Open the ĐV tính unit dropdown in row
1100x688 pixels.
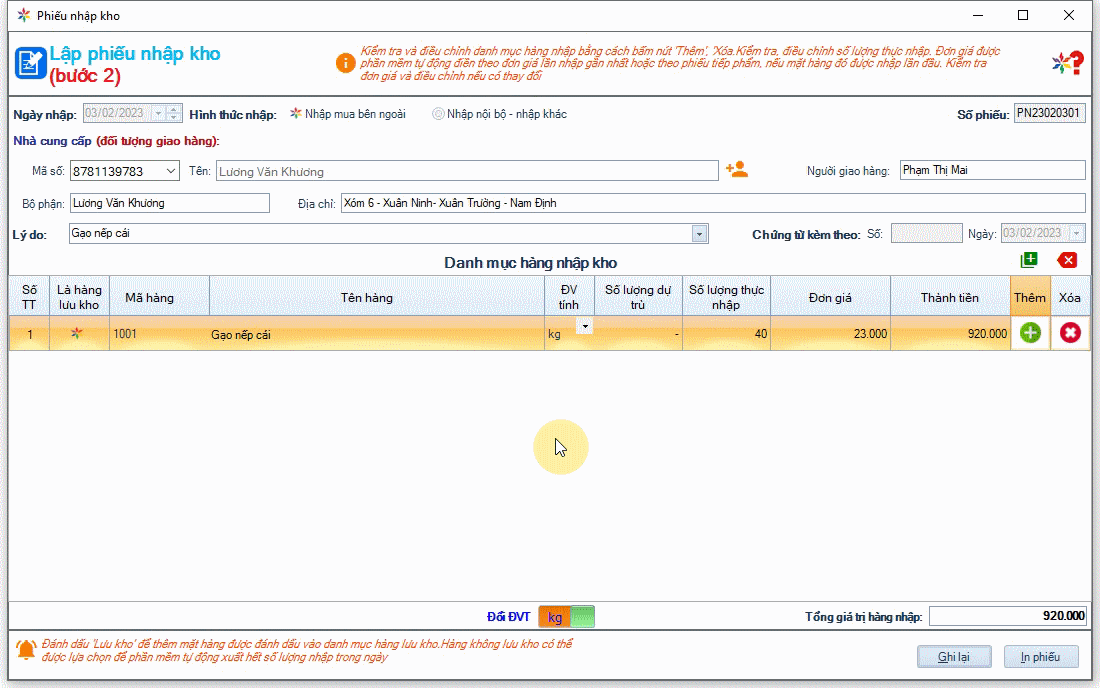click(x=584, y=326)
